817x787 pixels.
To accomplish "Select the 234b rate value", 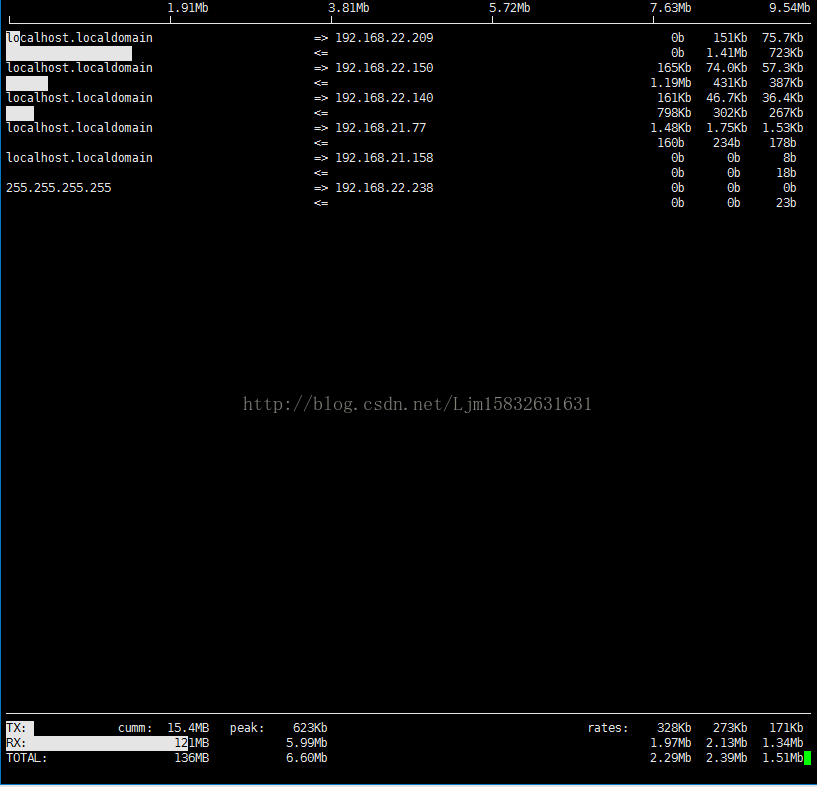I will pos(727,143).
